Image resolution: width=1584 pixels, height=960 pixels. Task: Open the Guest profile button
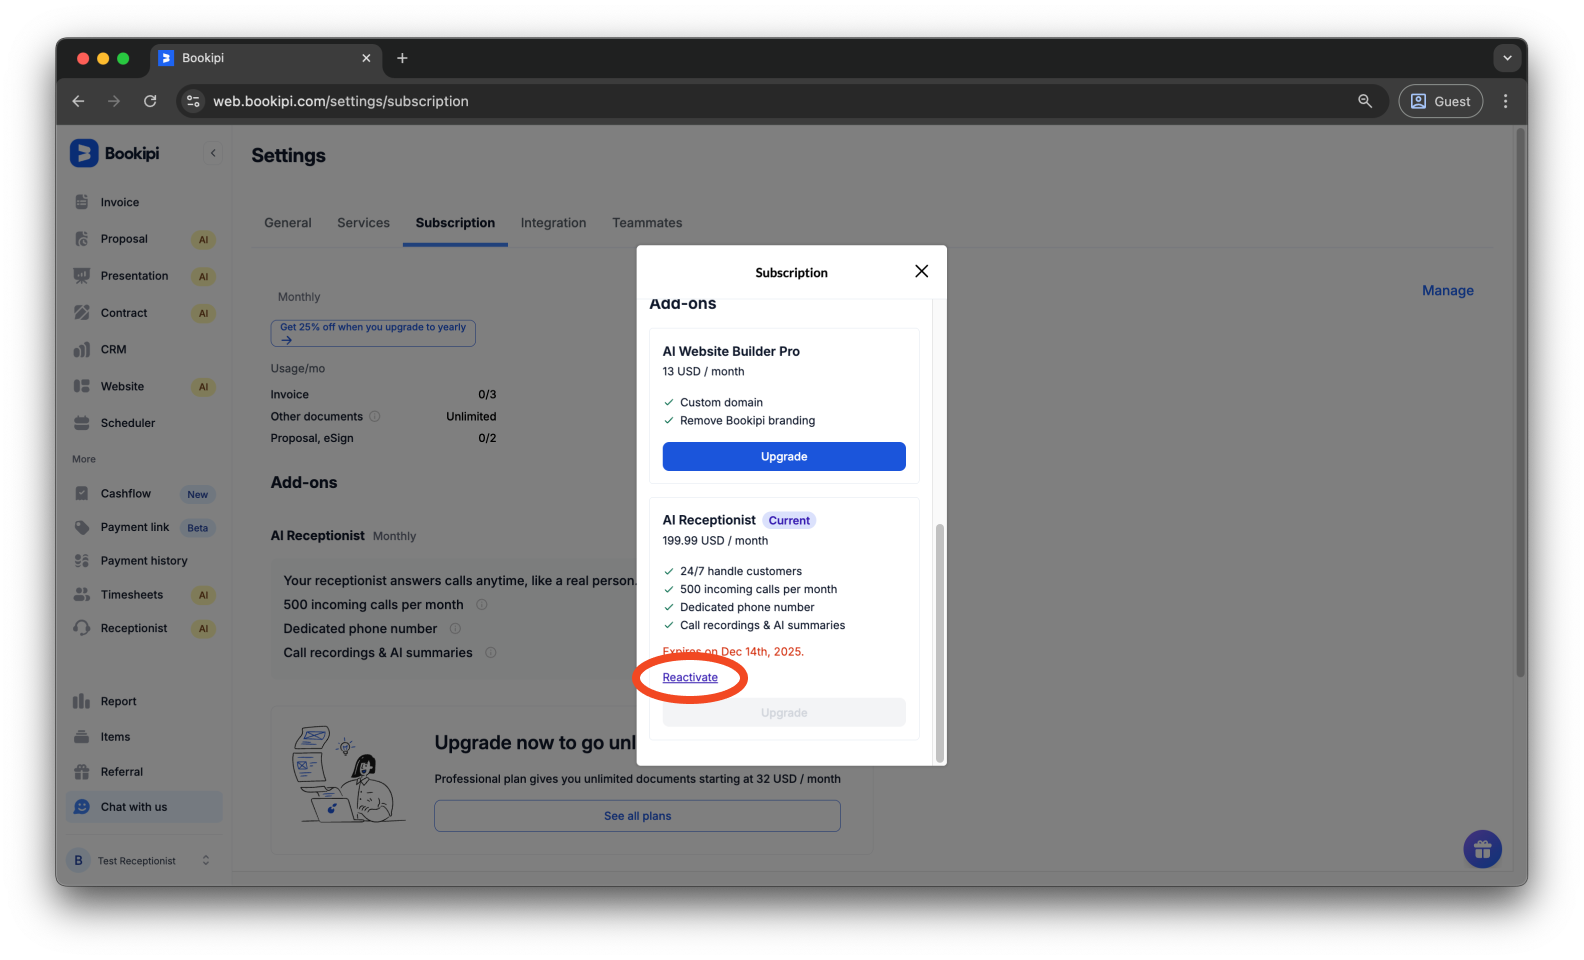click(x=1440, y=101)
